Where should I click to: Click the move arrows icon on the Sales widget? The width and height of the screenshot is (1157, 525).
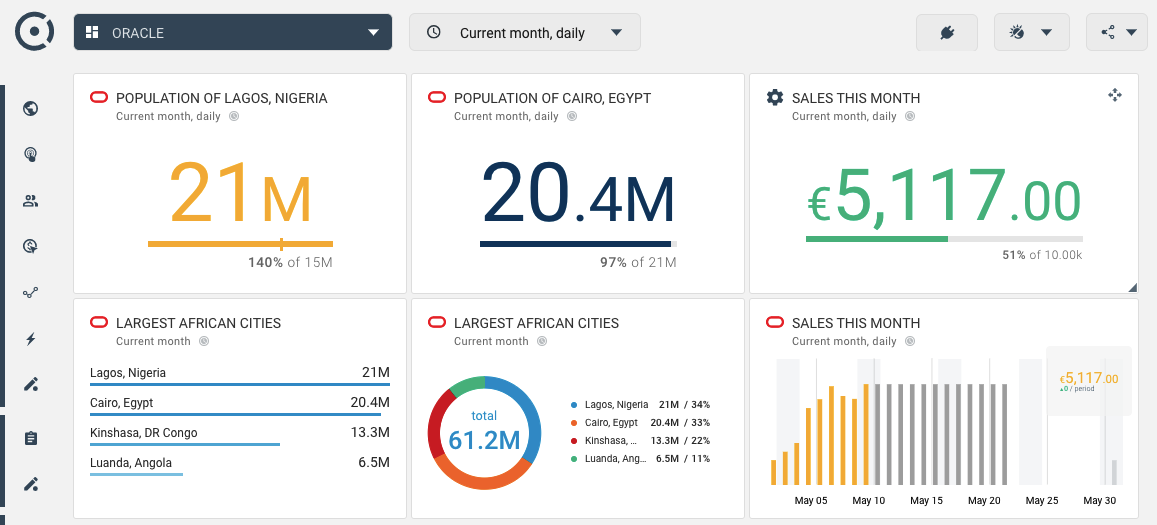coord(1114,95)
